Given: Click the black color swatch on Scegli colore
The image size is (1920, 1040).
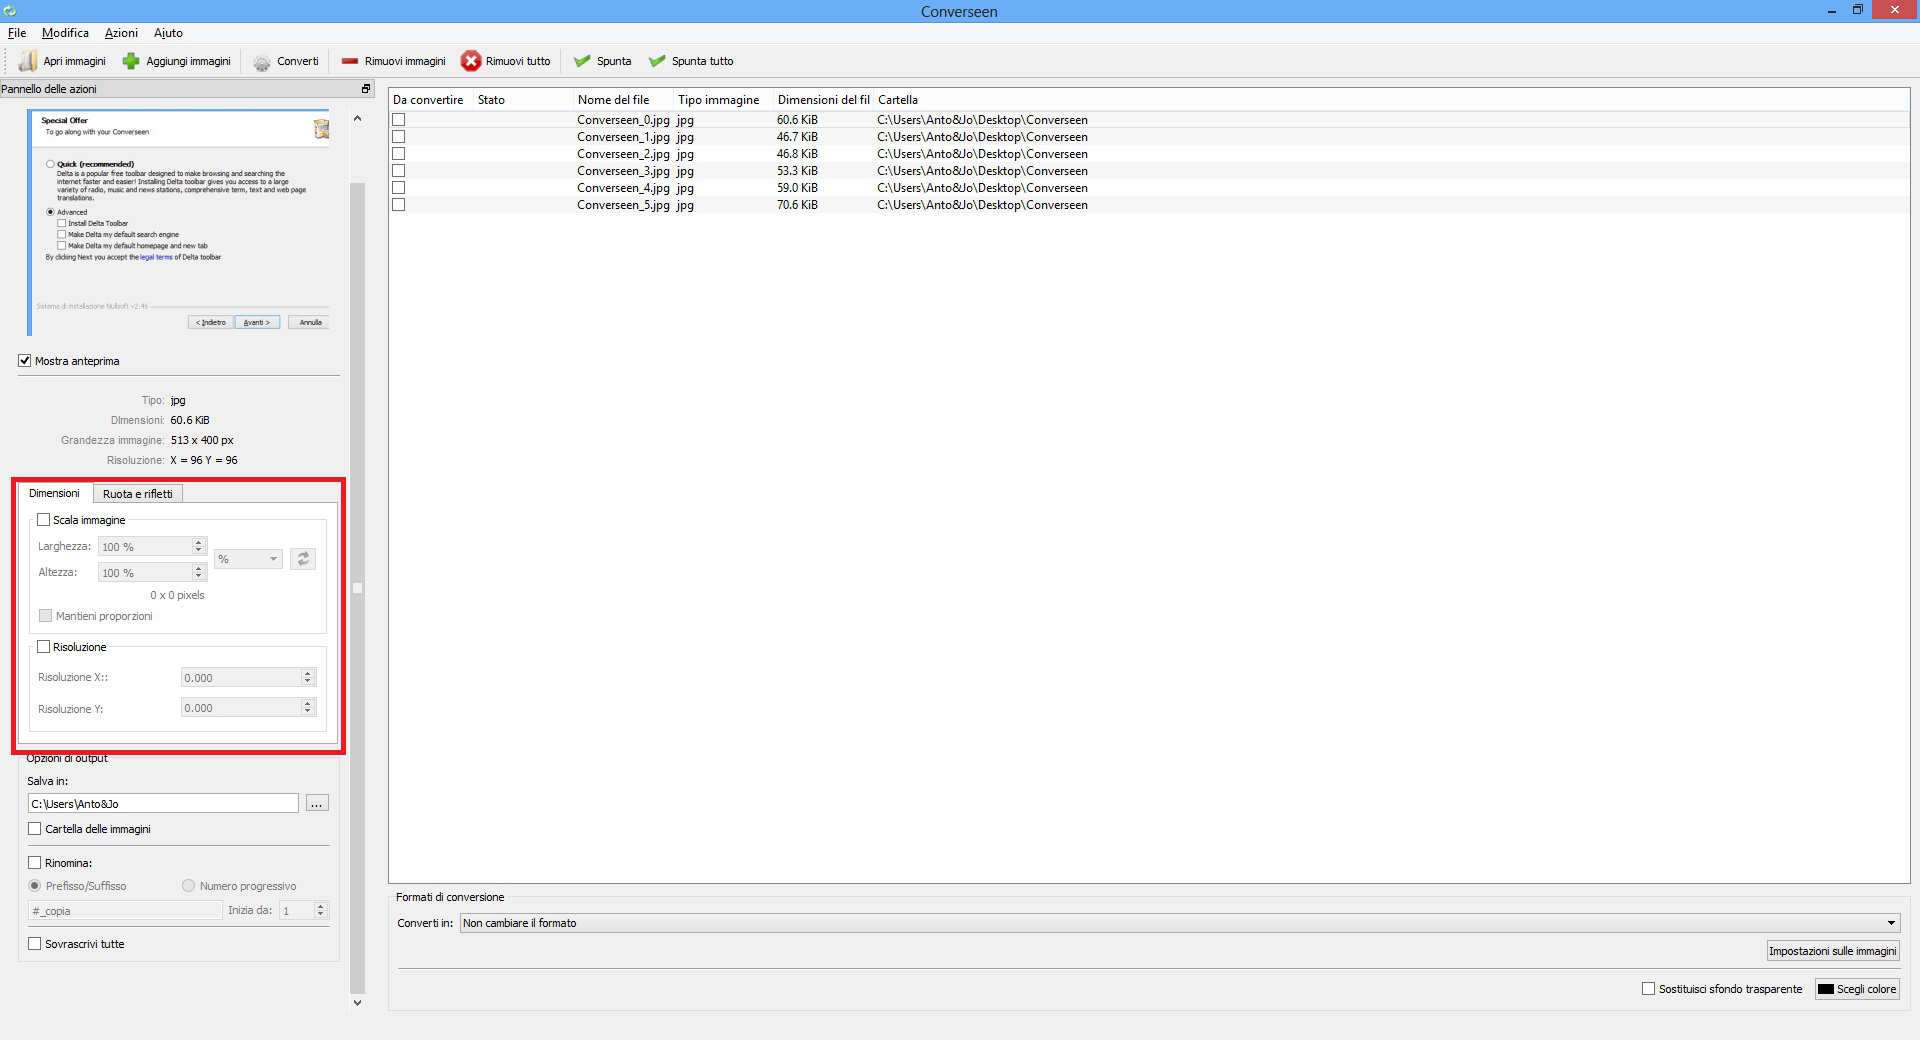Looking at the screenshot, I should pos(1826,989).
